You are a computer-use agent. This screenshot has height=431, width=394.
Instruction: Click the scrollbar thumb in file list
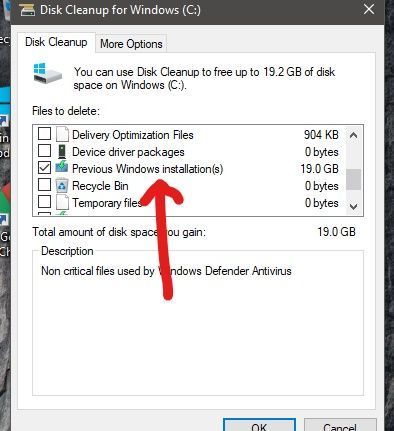click(353, 179)
